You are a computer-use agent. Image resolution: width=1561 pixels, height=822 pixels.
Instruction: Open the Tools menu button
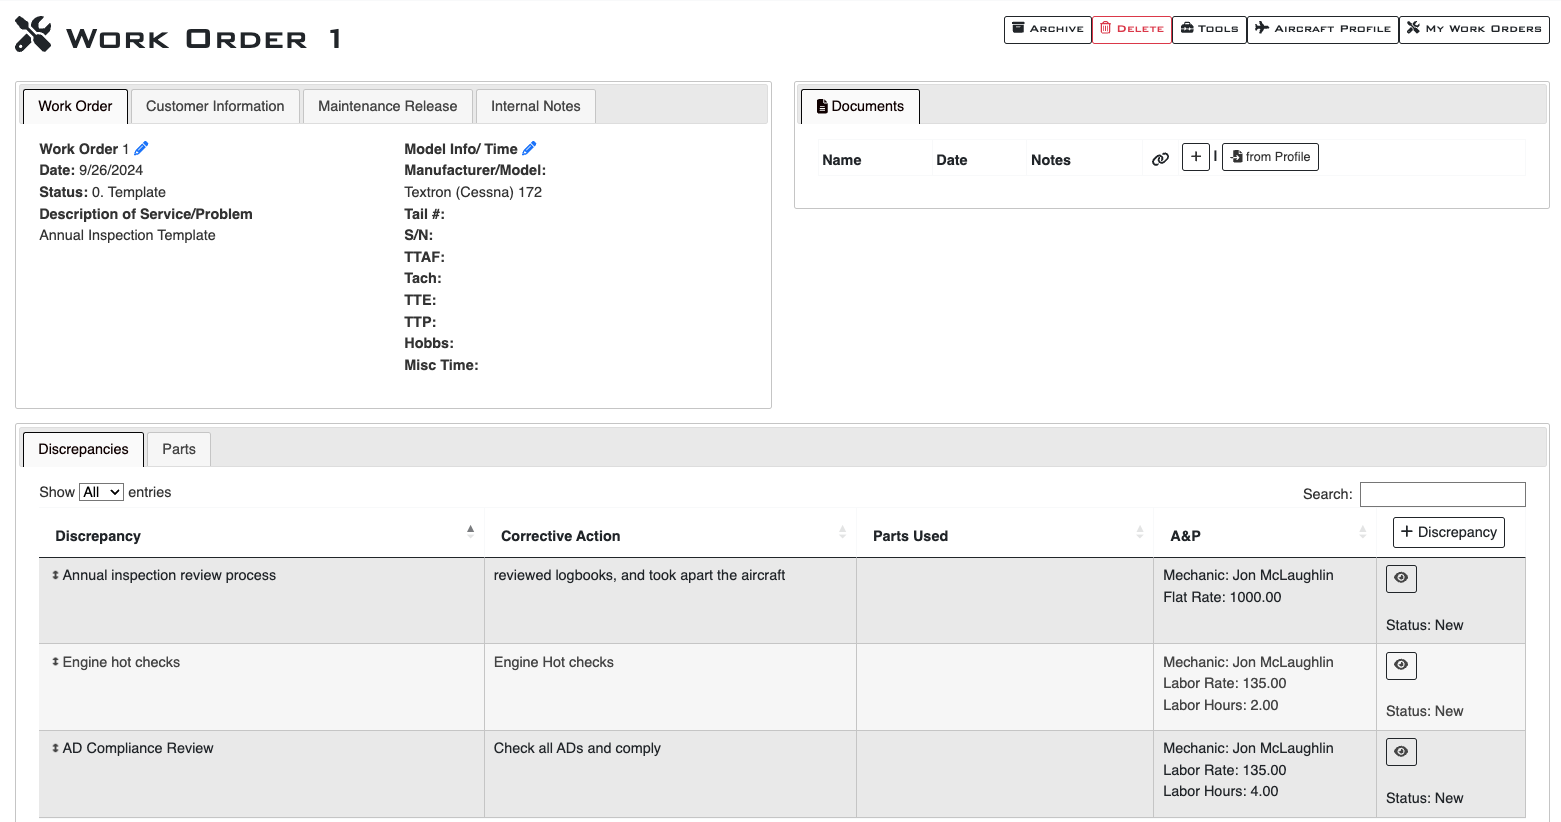coord(1209,29)
